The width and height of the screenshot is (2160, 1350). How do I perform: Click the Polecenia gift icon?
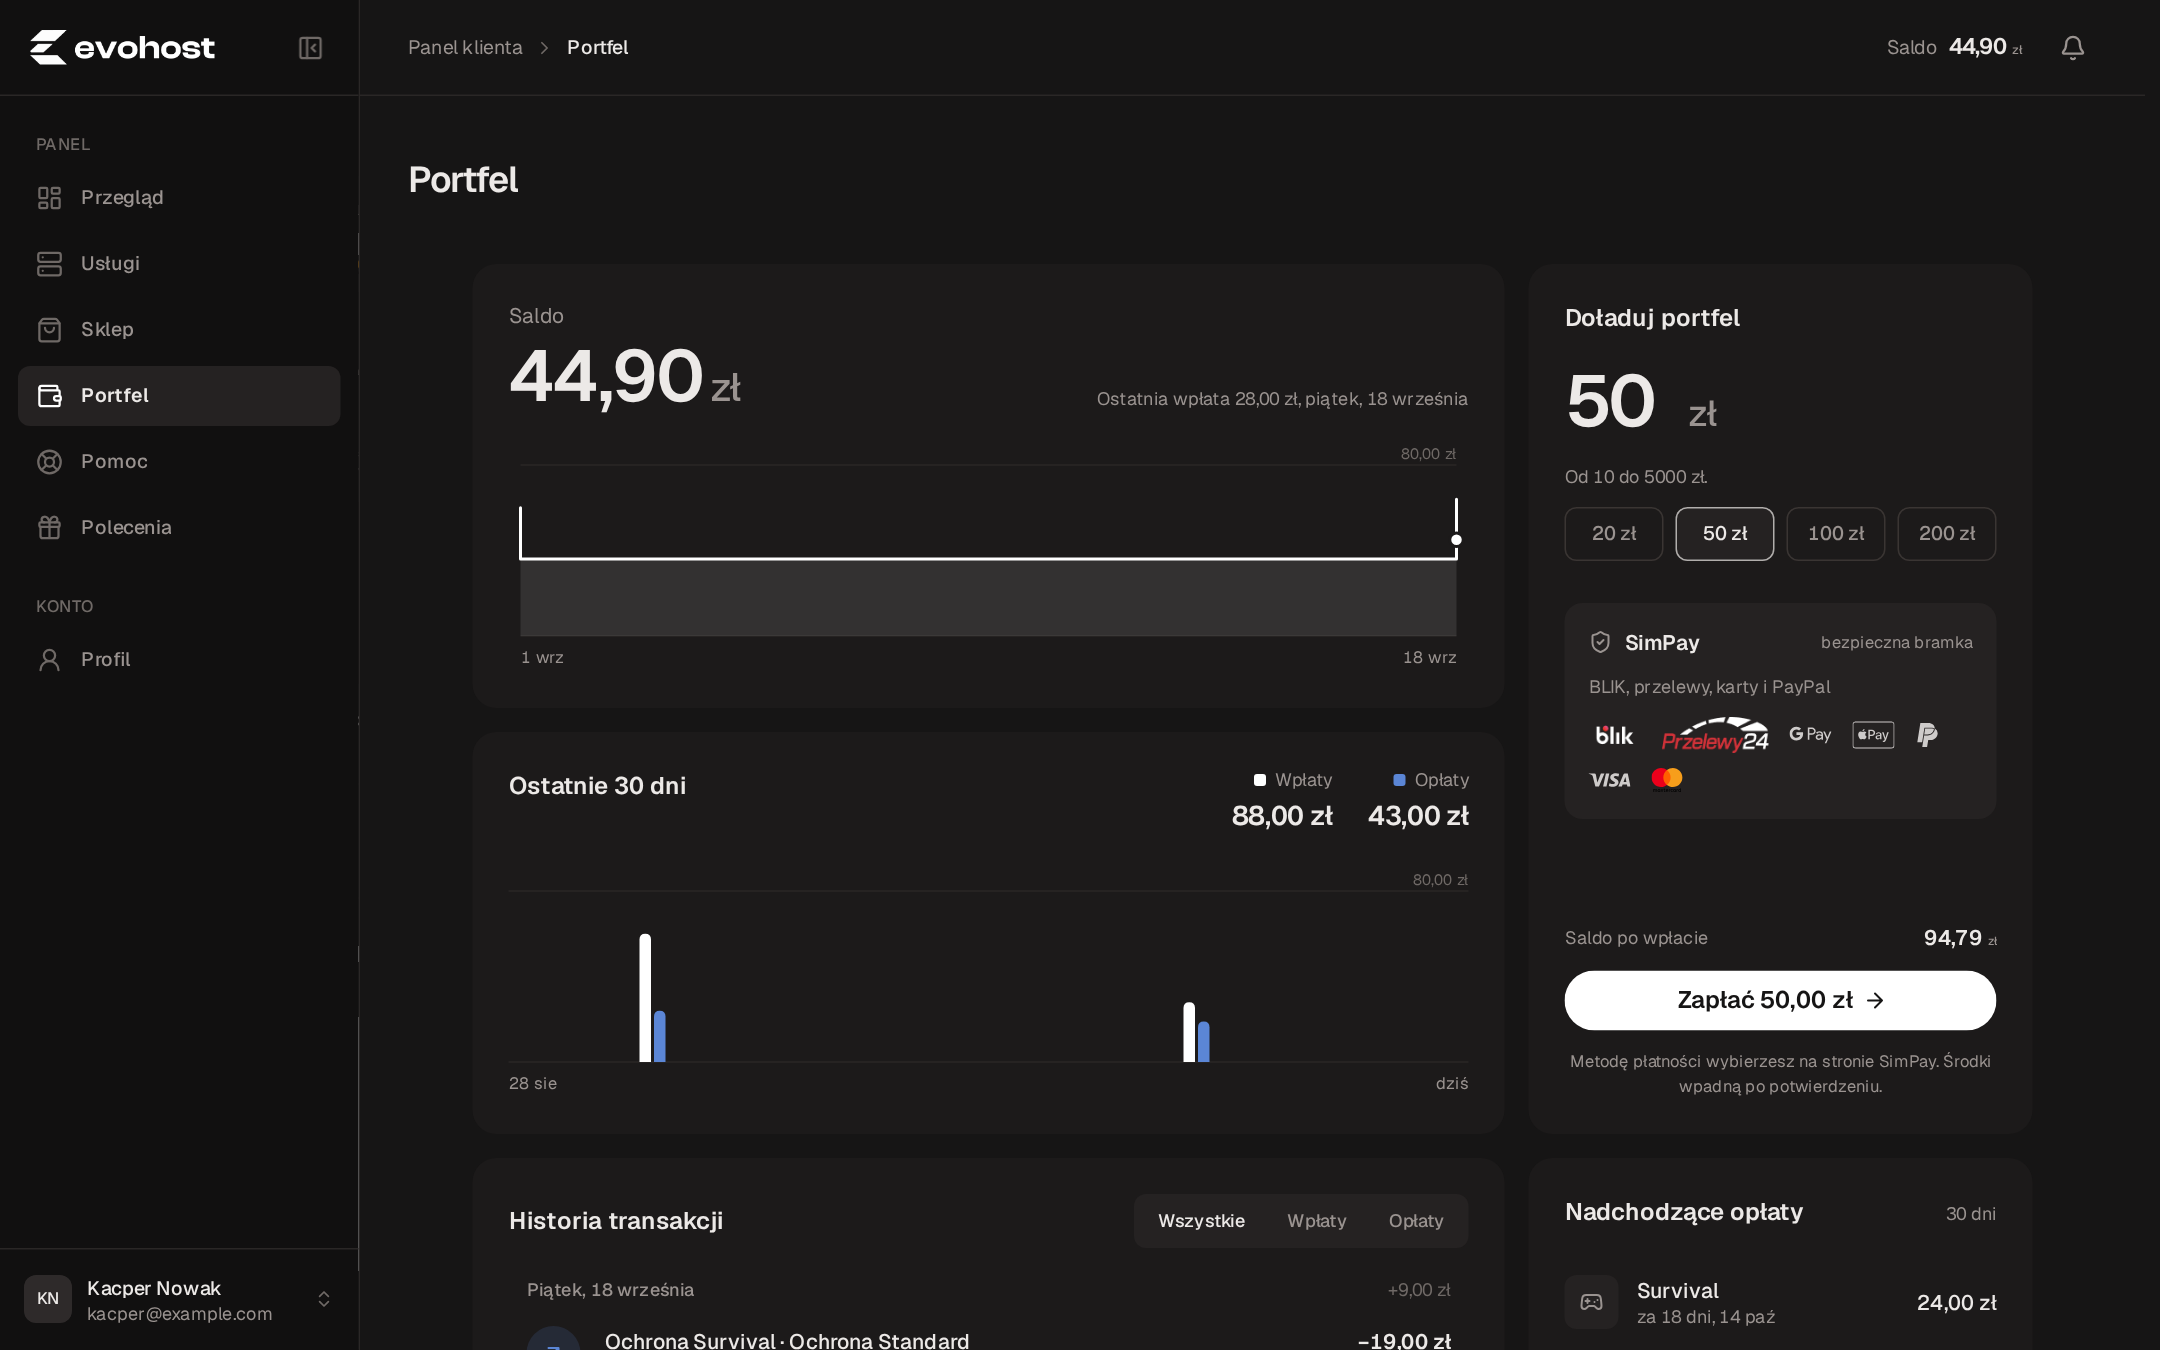[x=49, y=528]
